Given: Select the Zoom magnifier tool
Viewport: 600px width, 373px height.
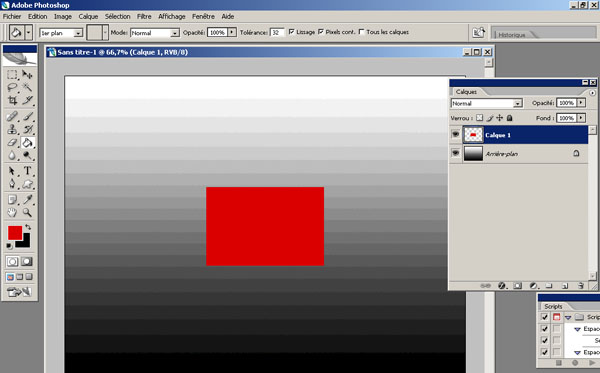Looking at the screenshot, I should point(27,212).
